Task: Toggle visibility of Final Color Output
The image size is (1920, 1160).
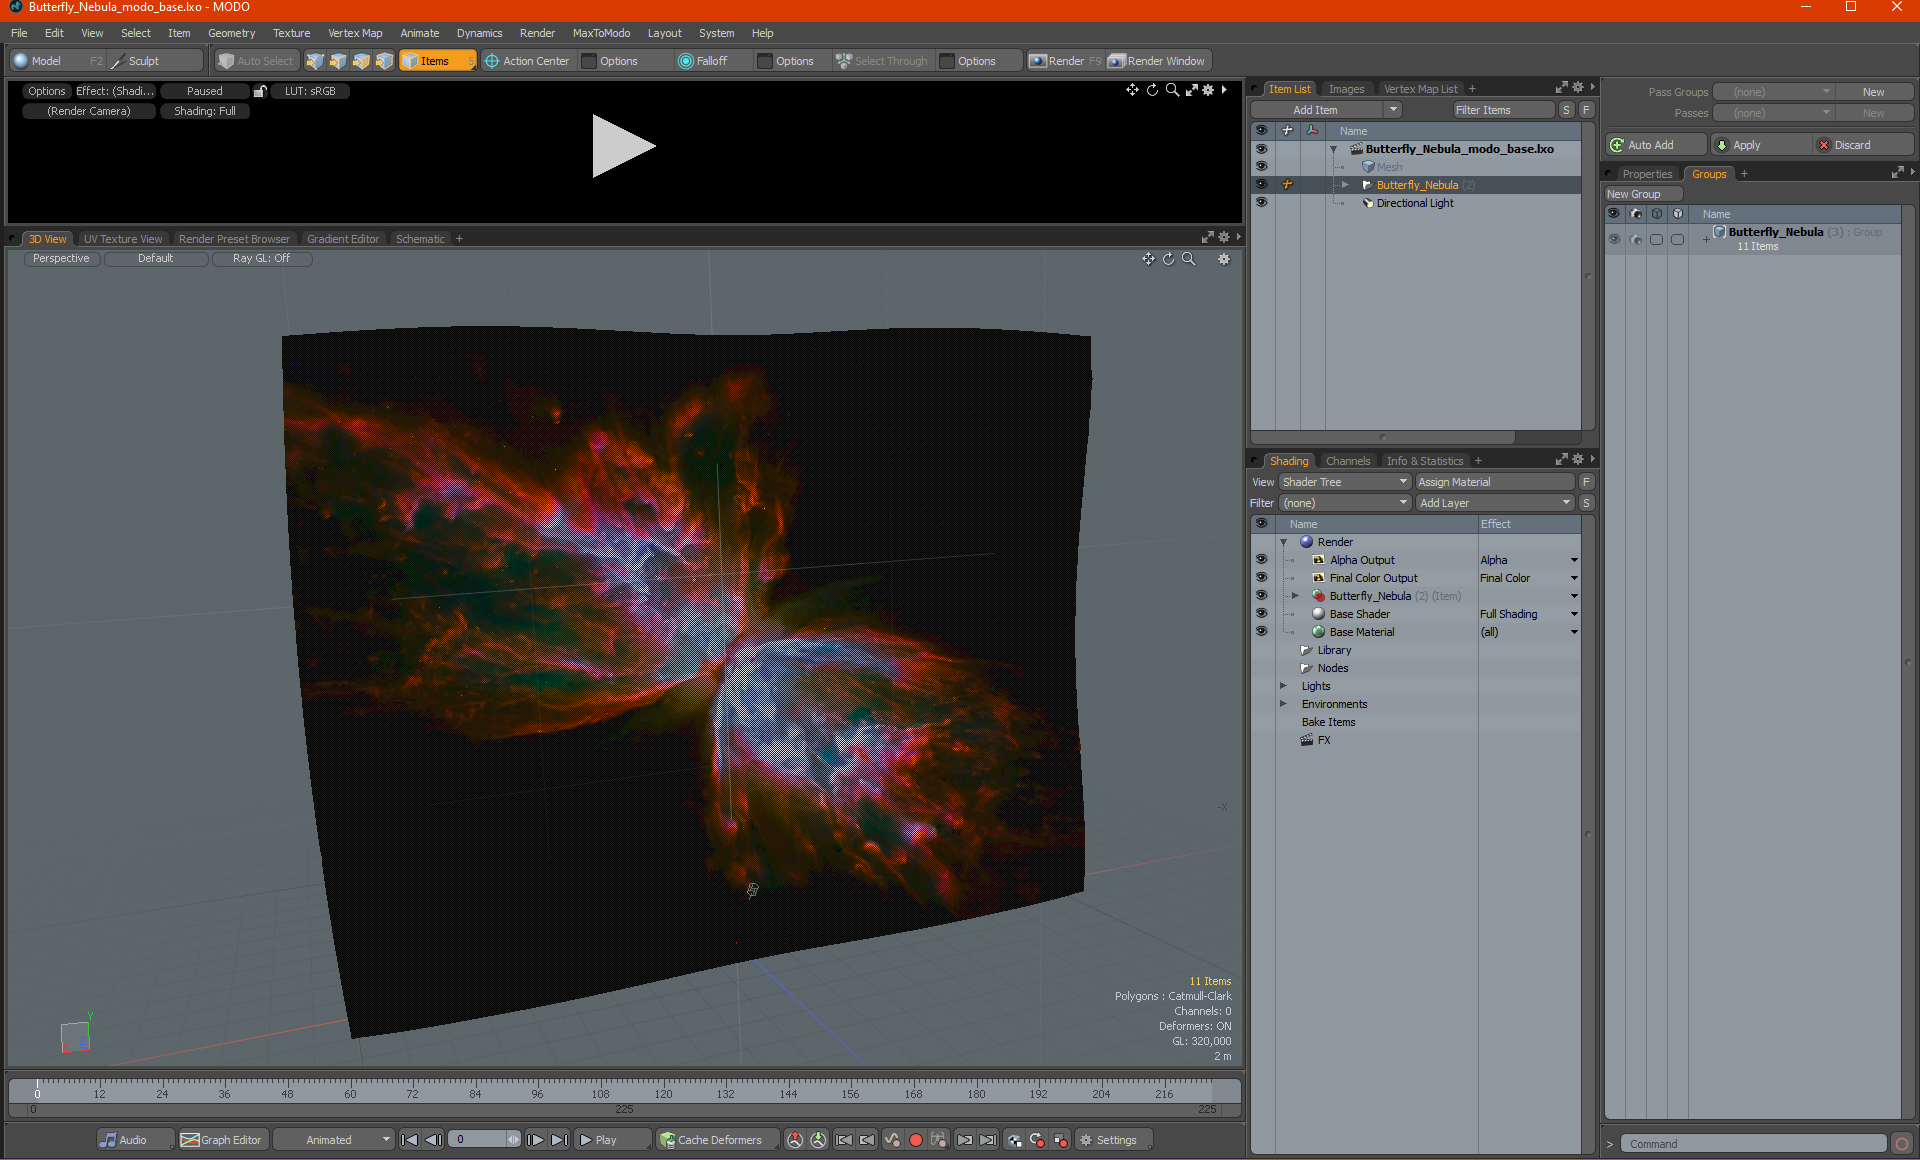Action: pyautogui.click(x=1261, y=578)
